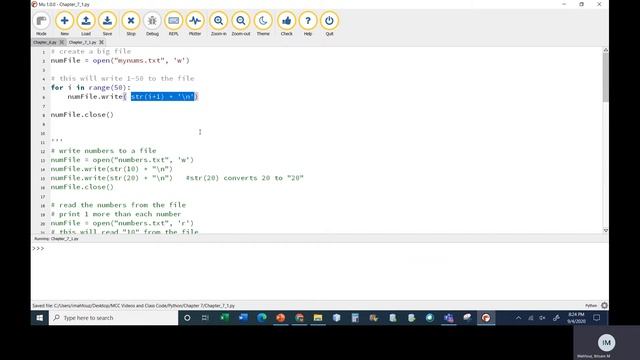Click comment '# write numbers to a file'

pos(103,151)
